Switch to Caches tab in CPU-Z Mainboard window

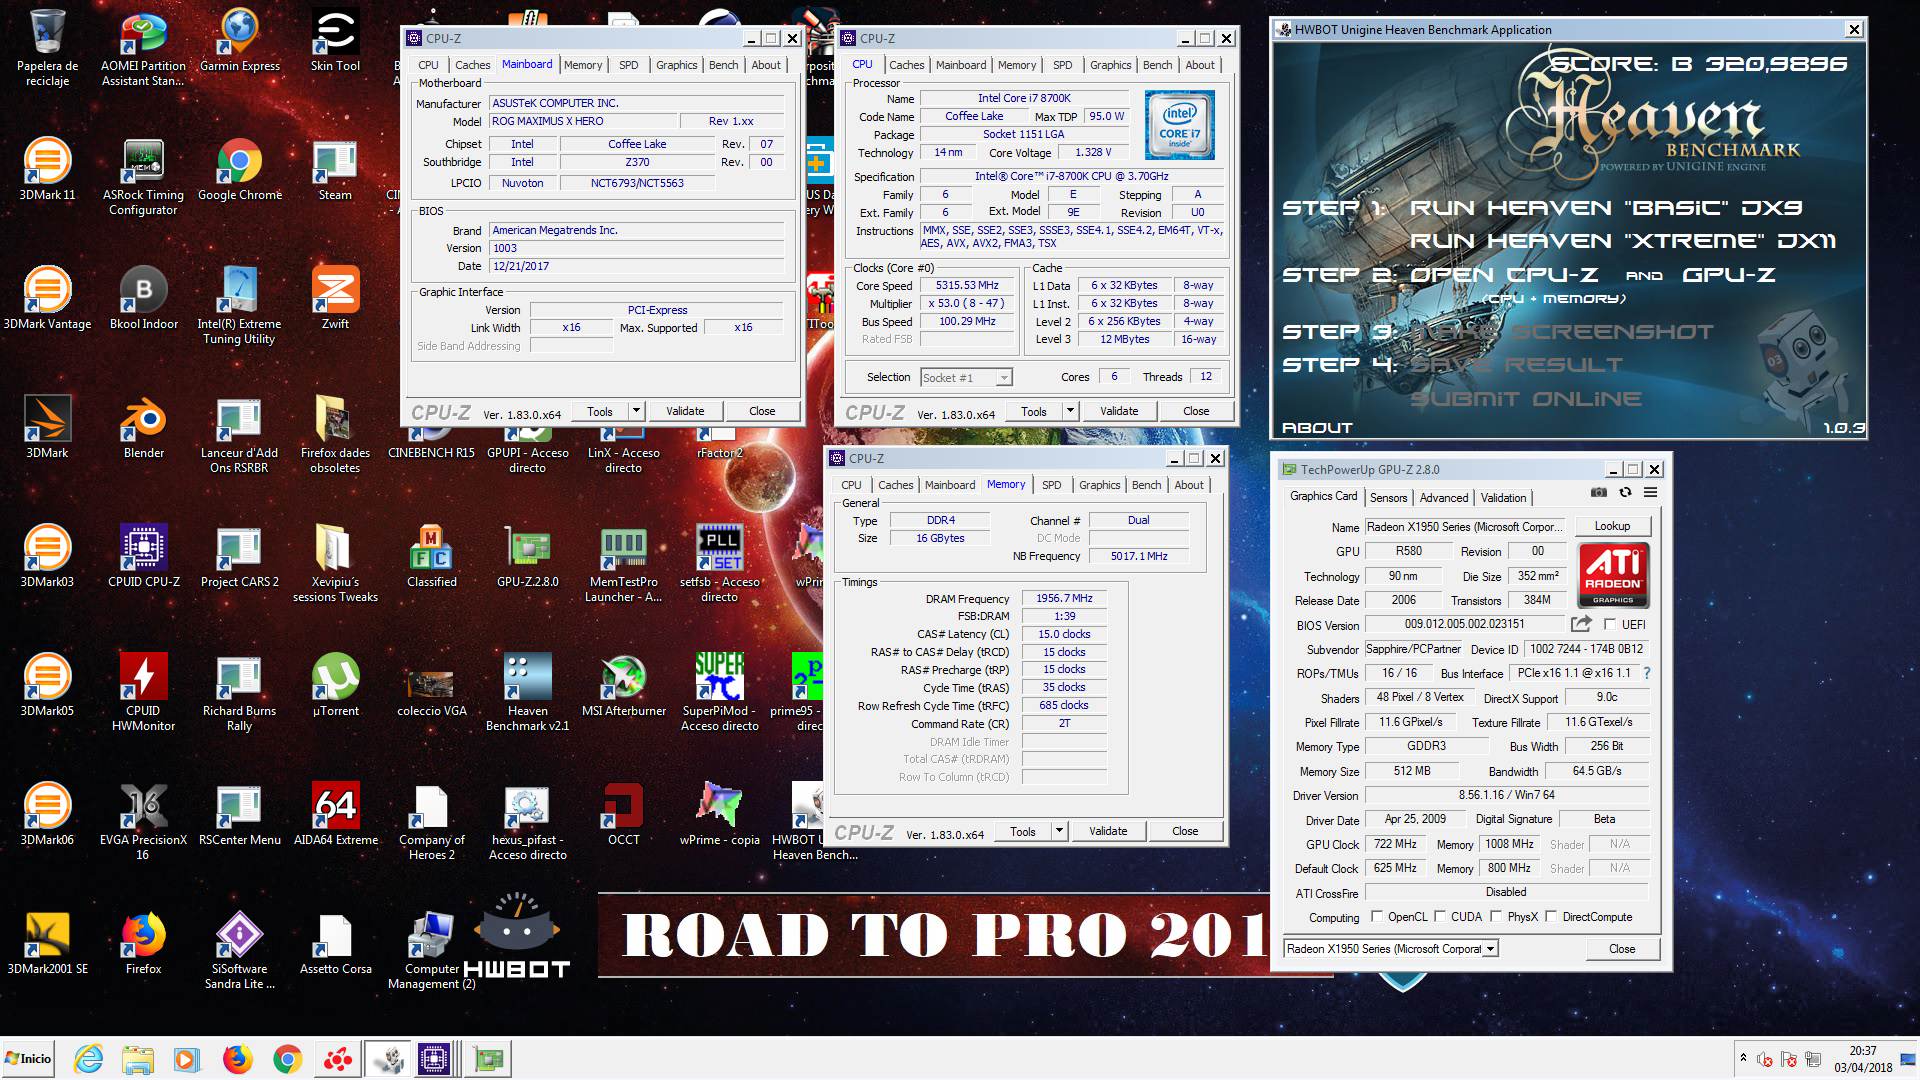click(472, 65)
